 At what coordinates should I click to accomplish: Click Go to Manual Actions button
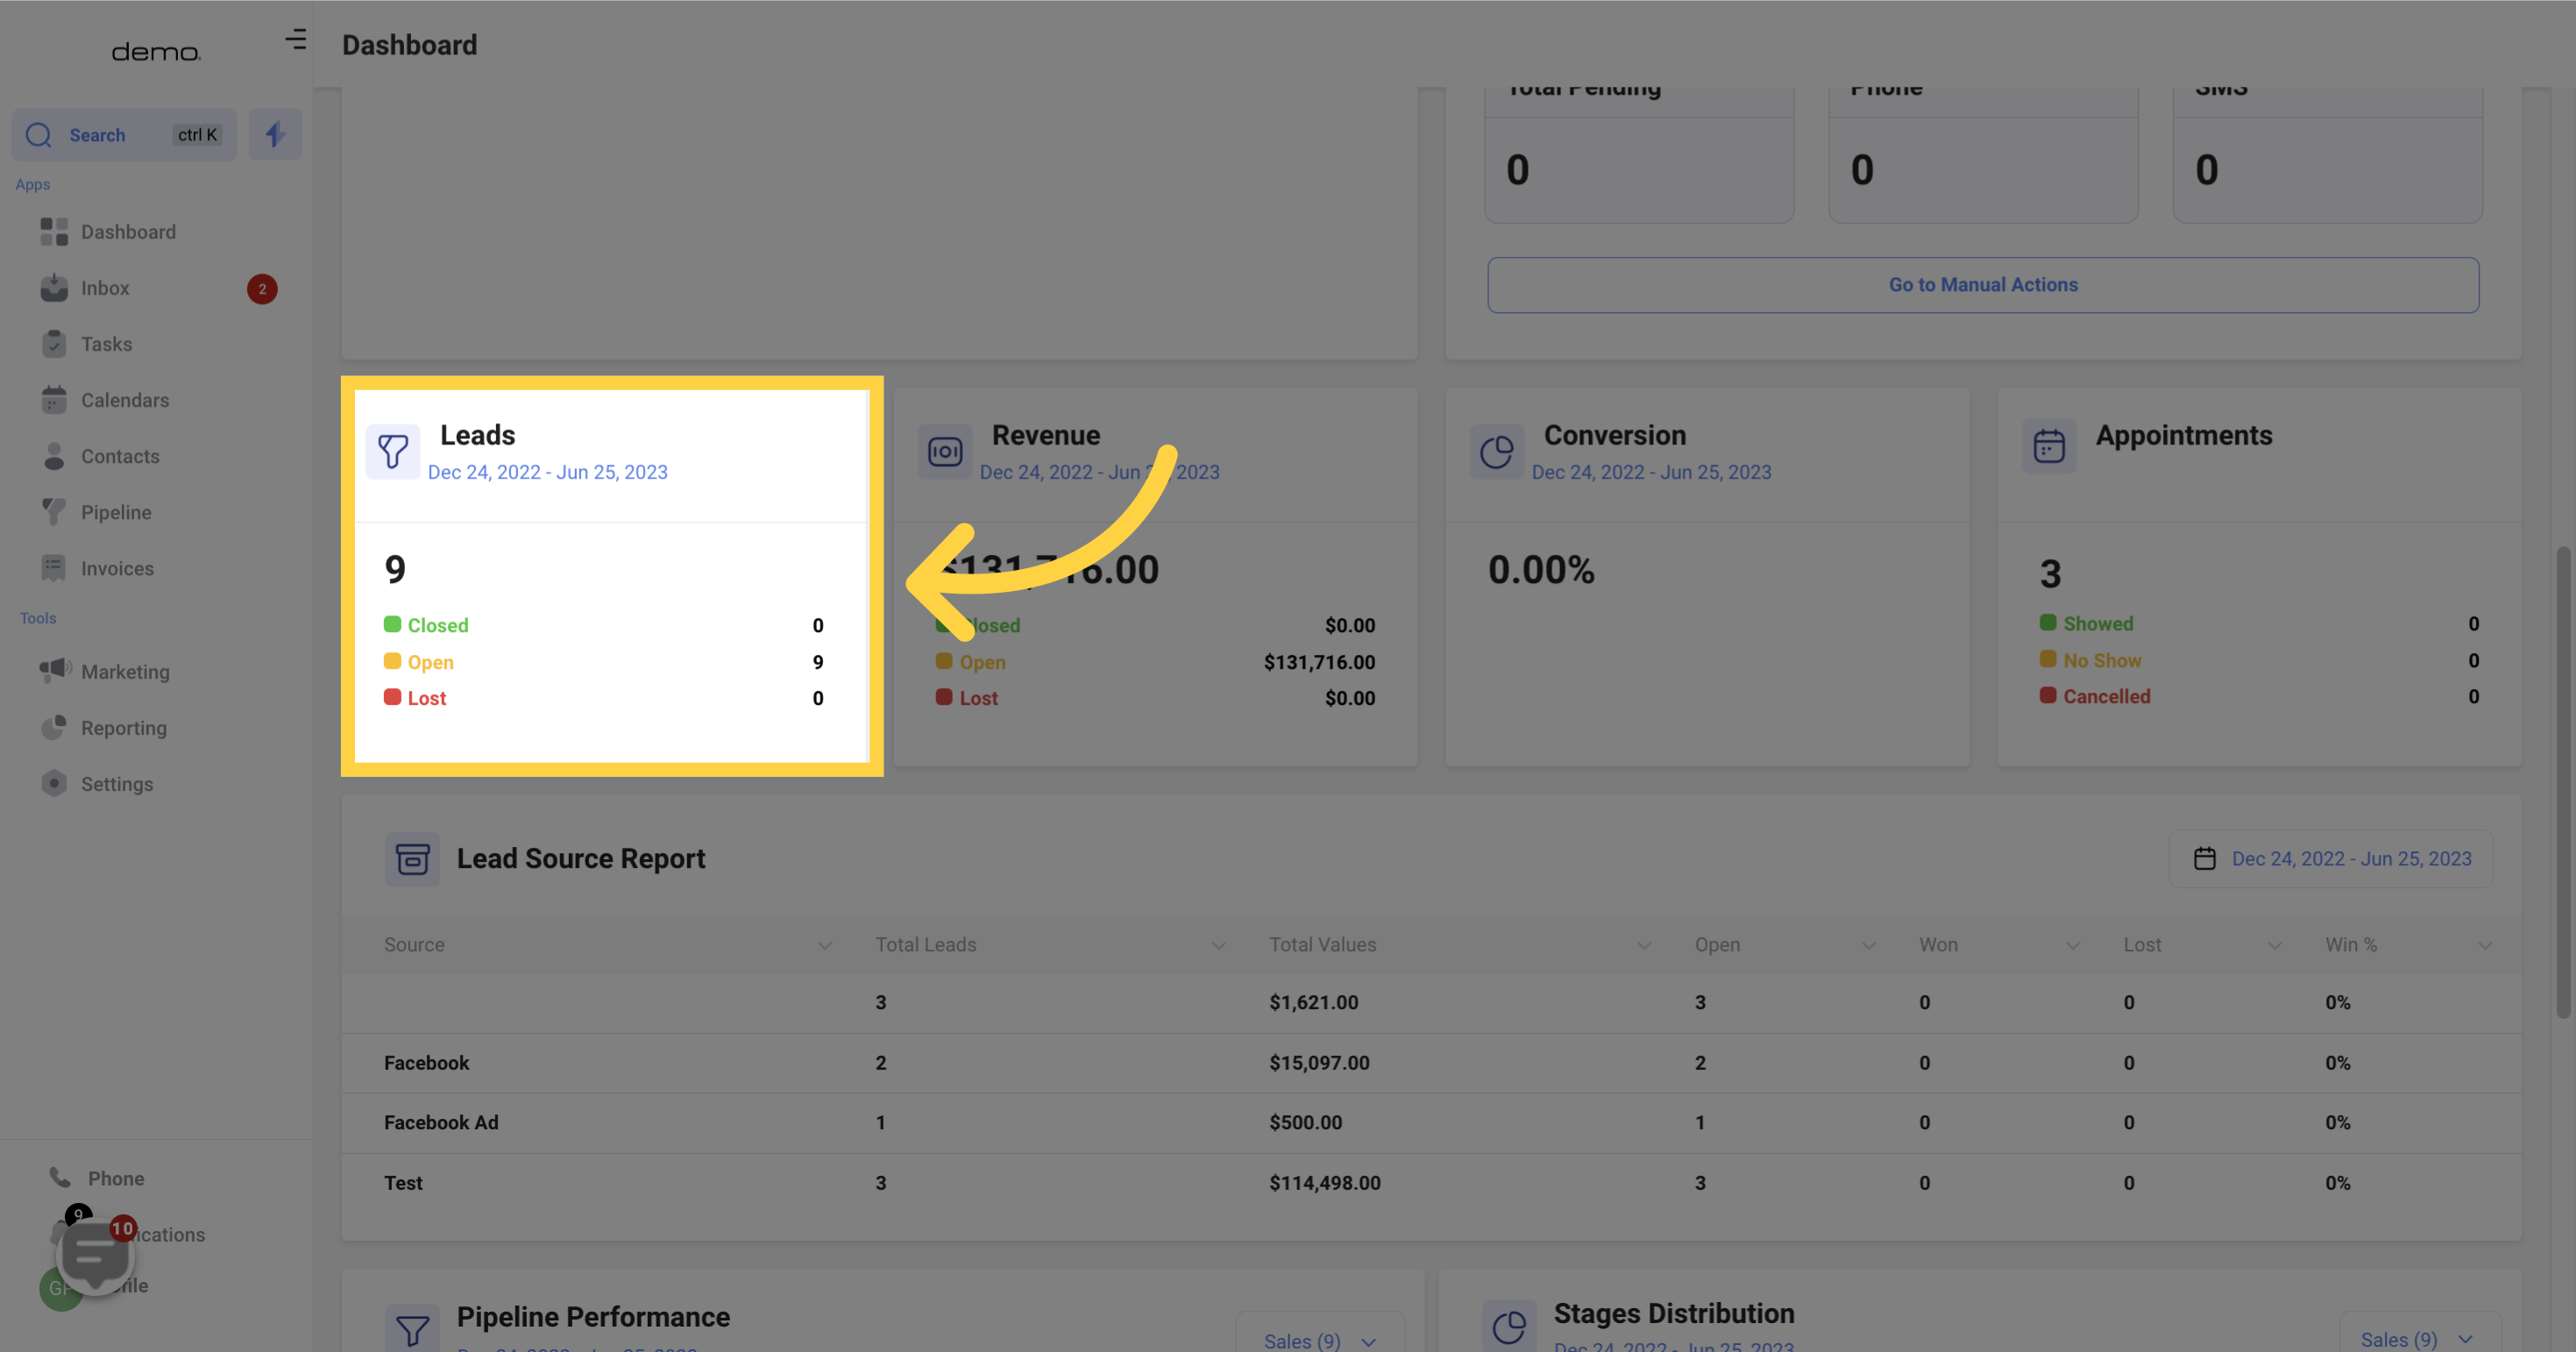1983,285
